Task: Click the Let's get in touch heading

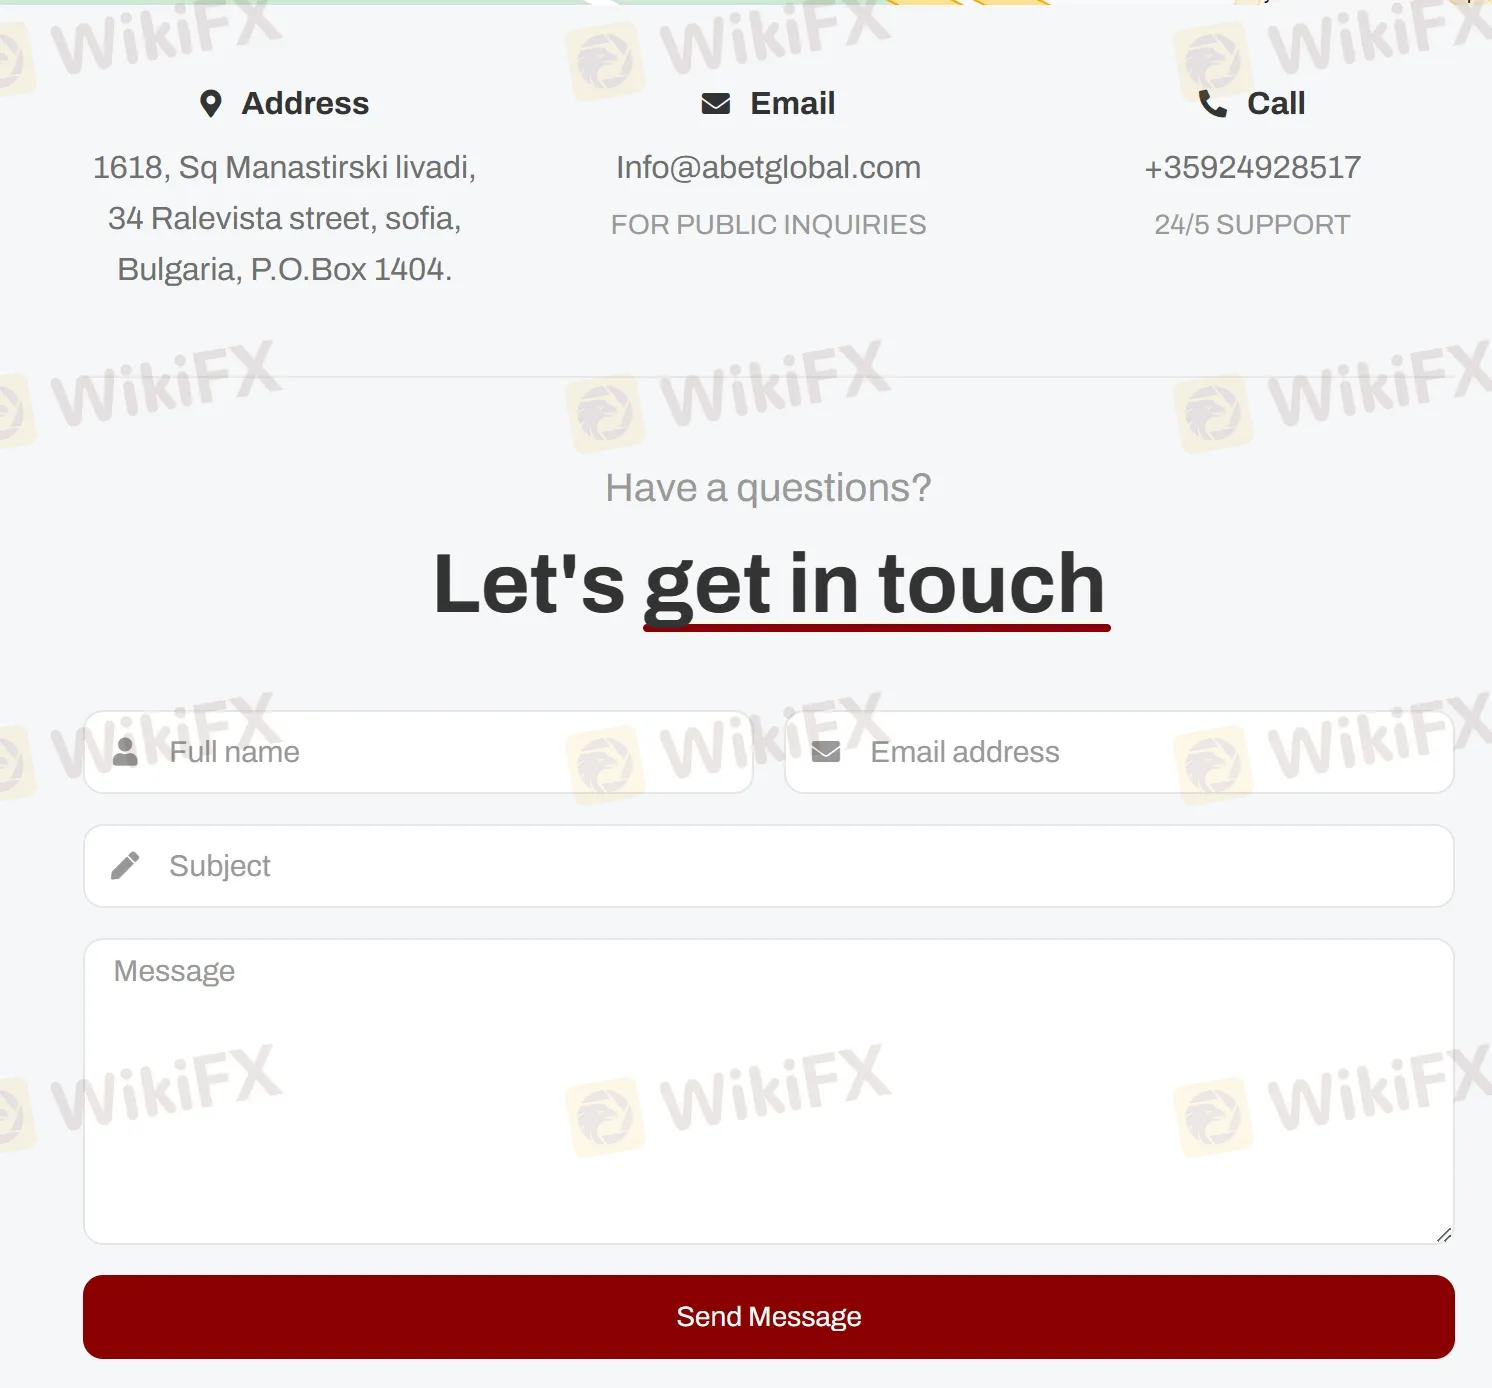Action: click(769, 585)
